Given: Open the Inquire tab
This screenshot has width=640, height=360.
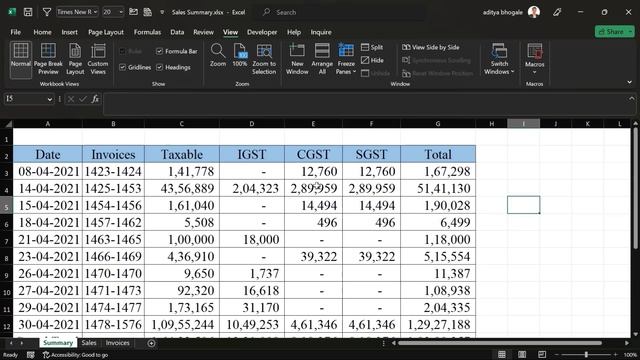Looking at the screenshot, I should (x=321, y=32).
